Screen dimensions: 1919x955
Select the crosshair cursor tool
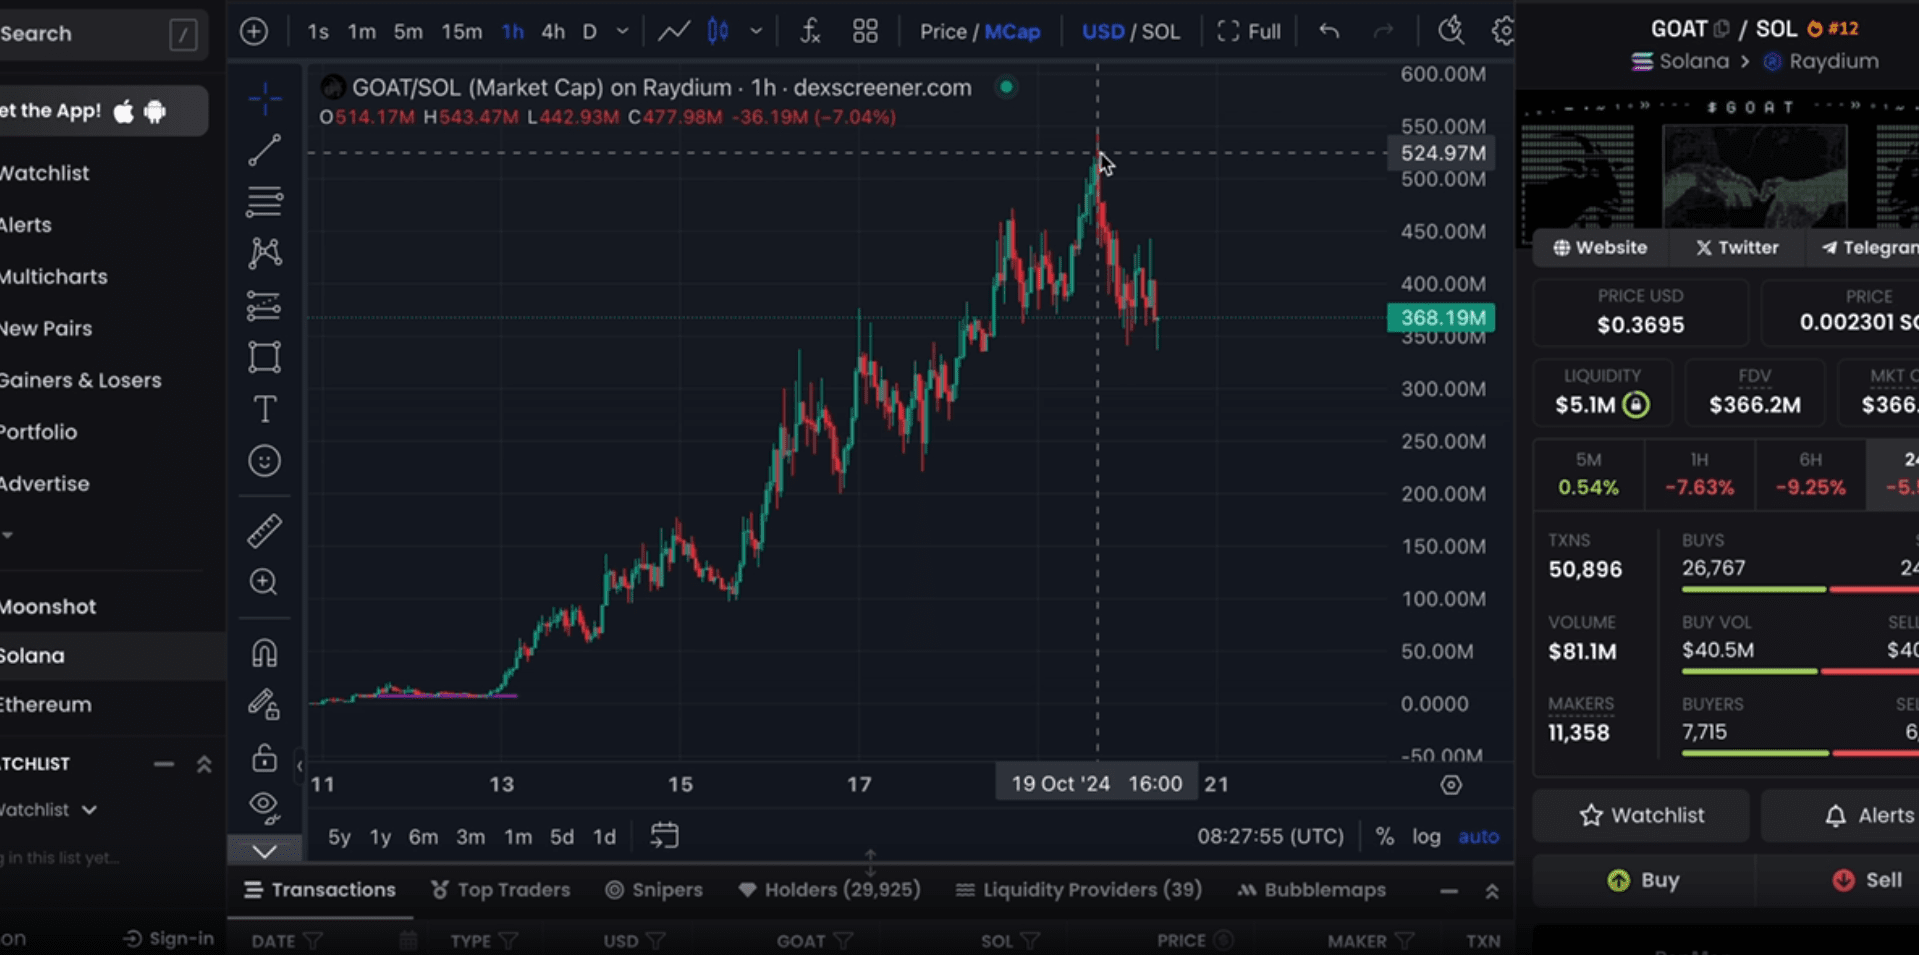point(265,98)
